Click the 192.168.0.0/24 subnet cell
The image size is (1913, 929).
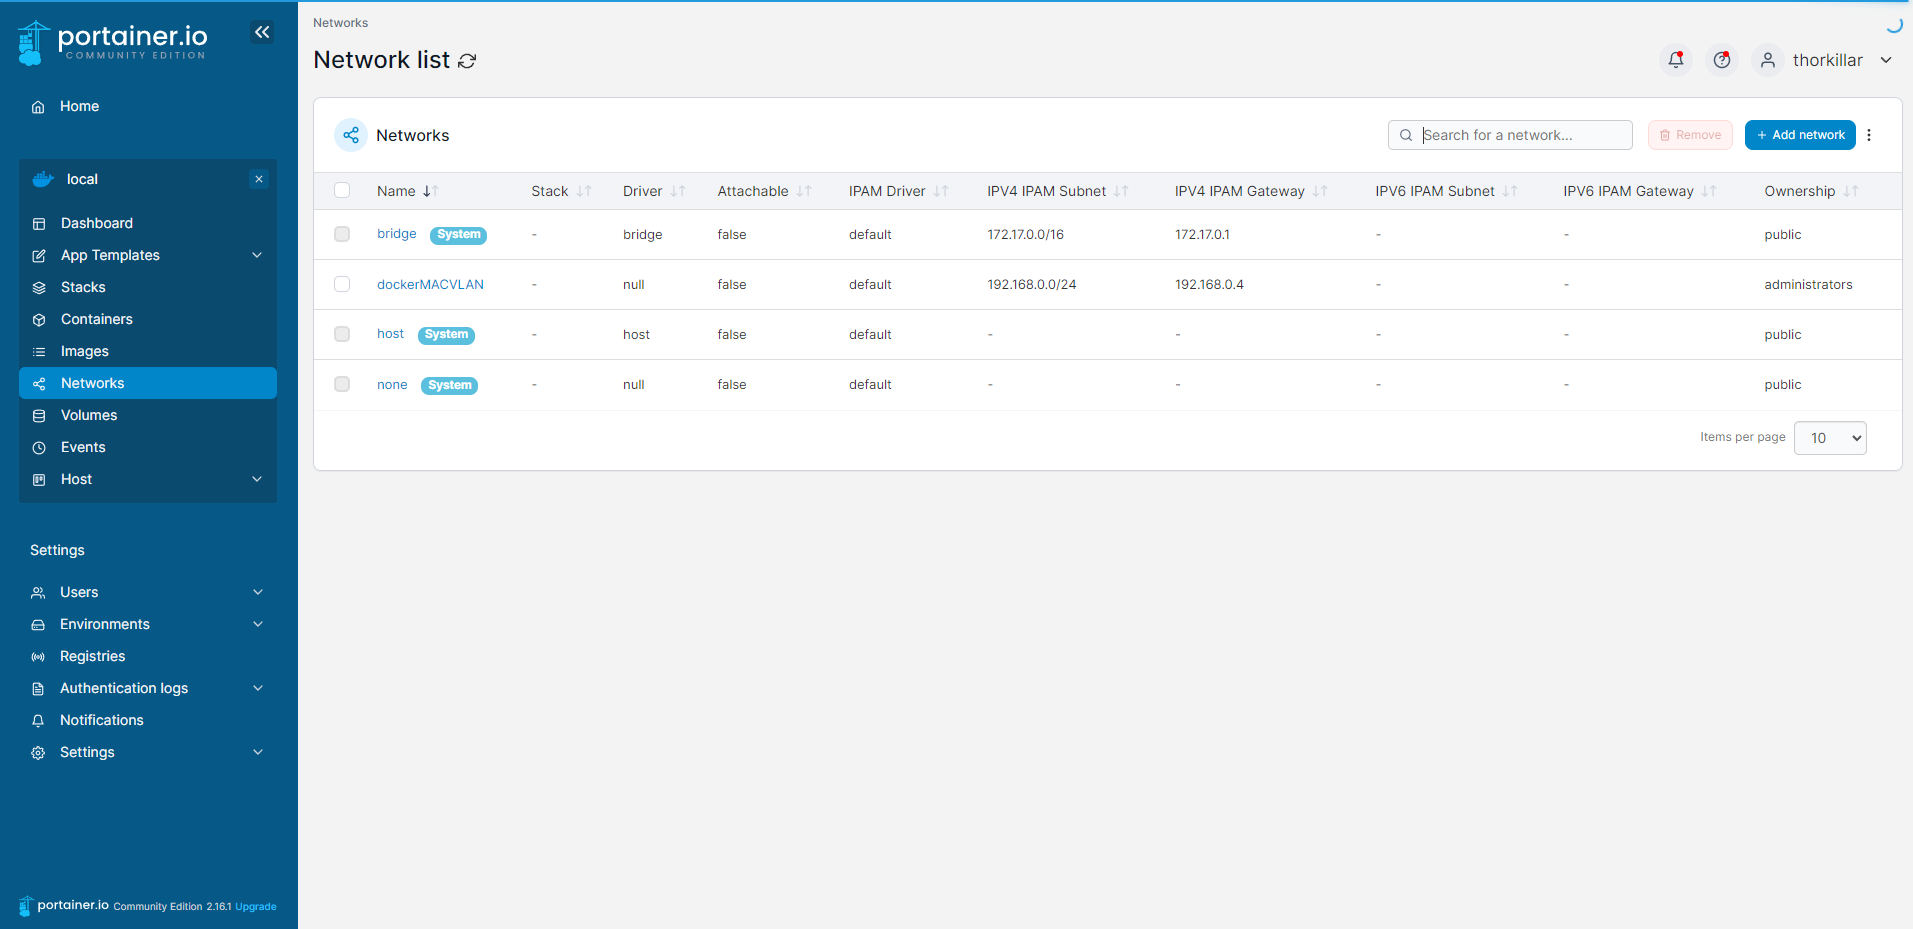pos(1032,284)
